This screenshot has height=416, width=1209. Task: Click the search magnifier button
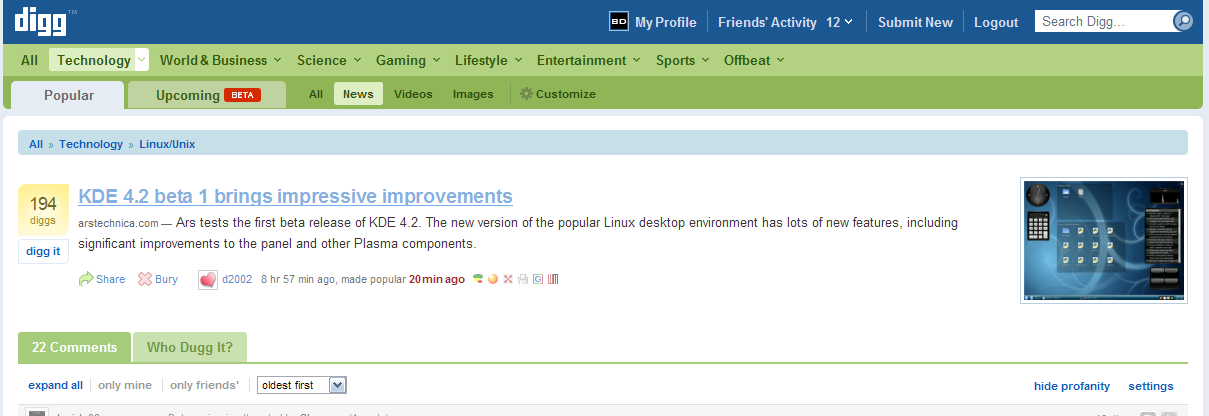(1183, 21)
